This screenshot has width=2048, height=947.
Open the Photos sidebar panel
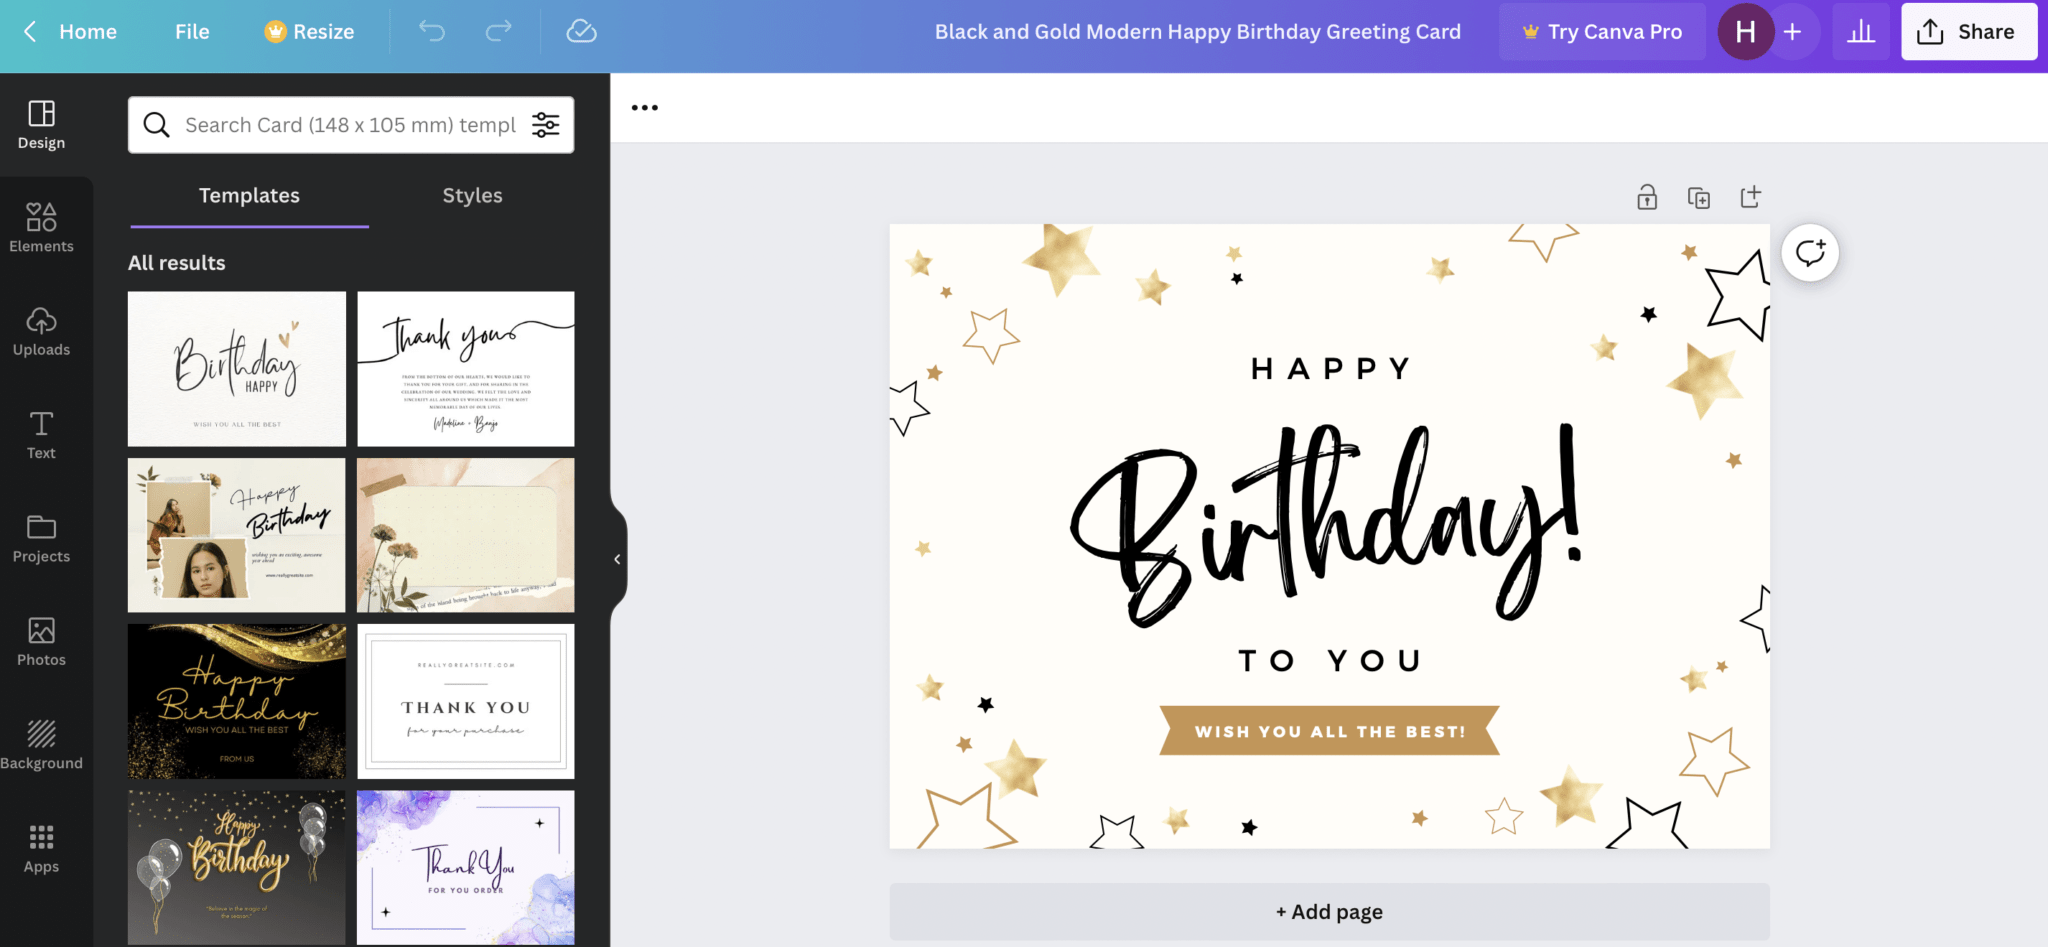pyautogui.click(x=41, y=642)
